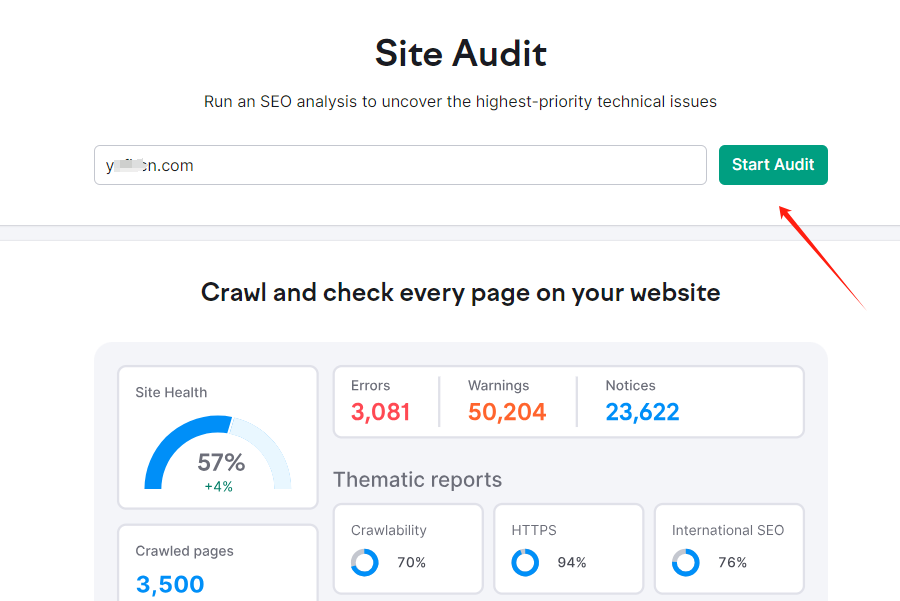
Task: Select the Errors counter showing 3,081
Action: coord(380,411)
